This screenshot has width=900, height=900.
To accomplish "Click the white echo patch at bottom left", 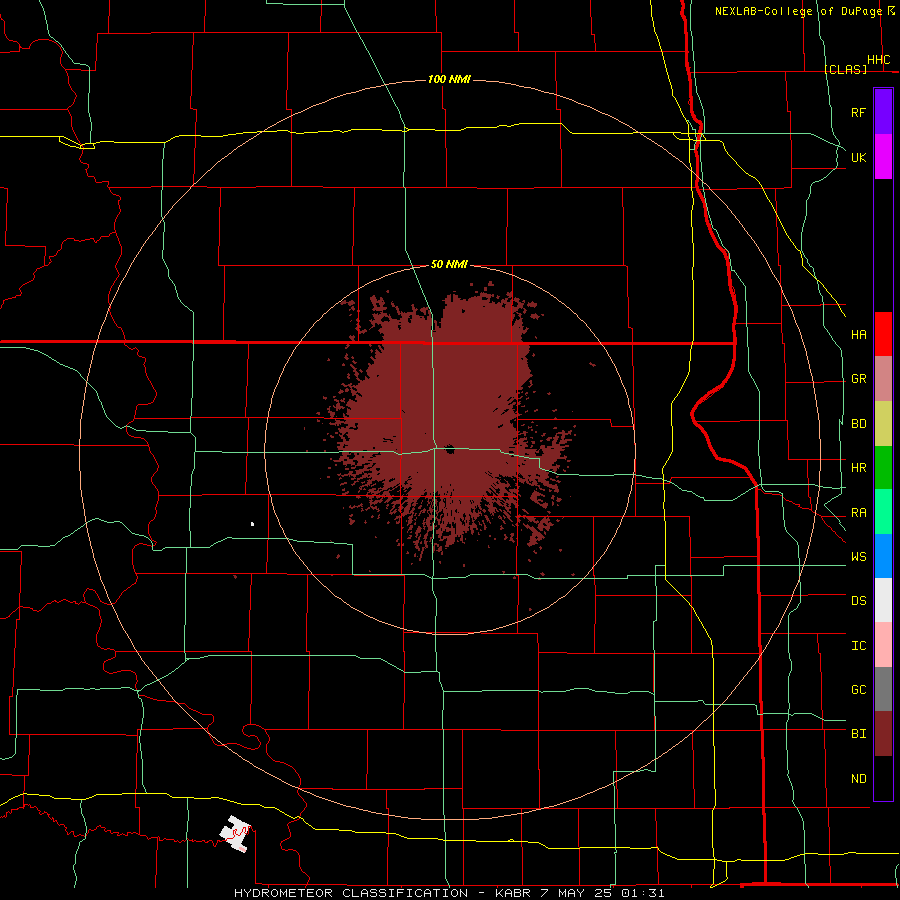I will [x=235, y=833].
